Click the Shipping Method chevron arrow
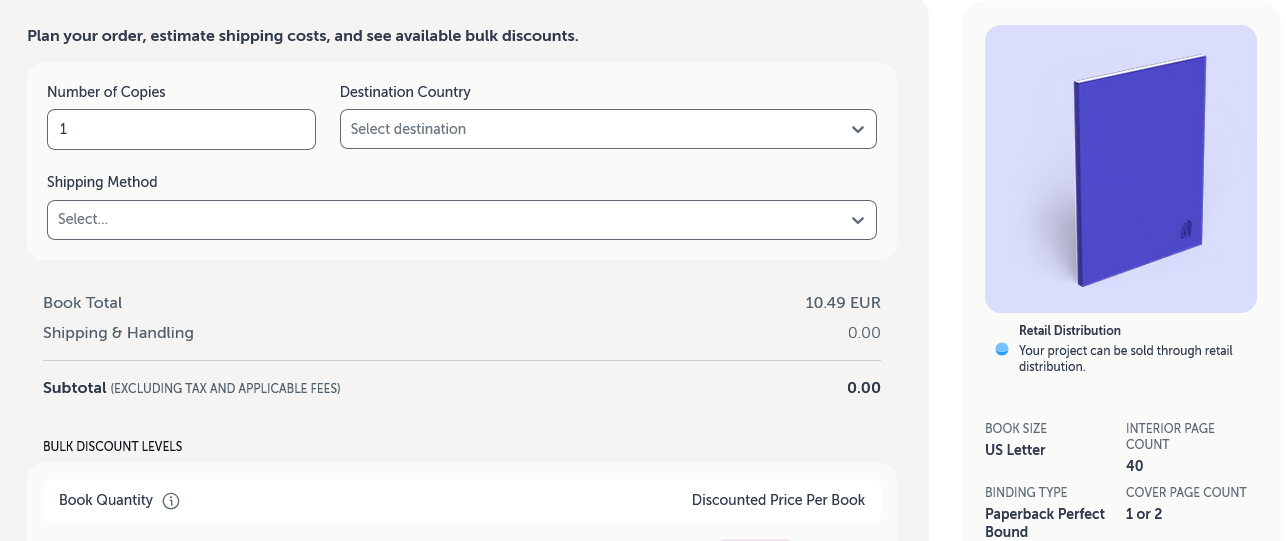 coord(857,220)
